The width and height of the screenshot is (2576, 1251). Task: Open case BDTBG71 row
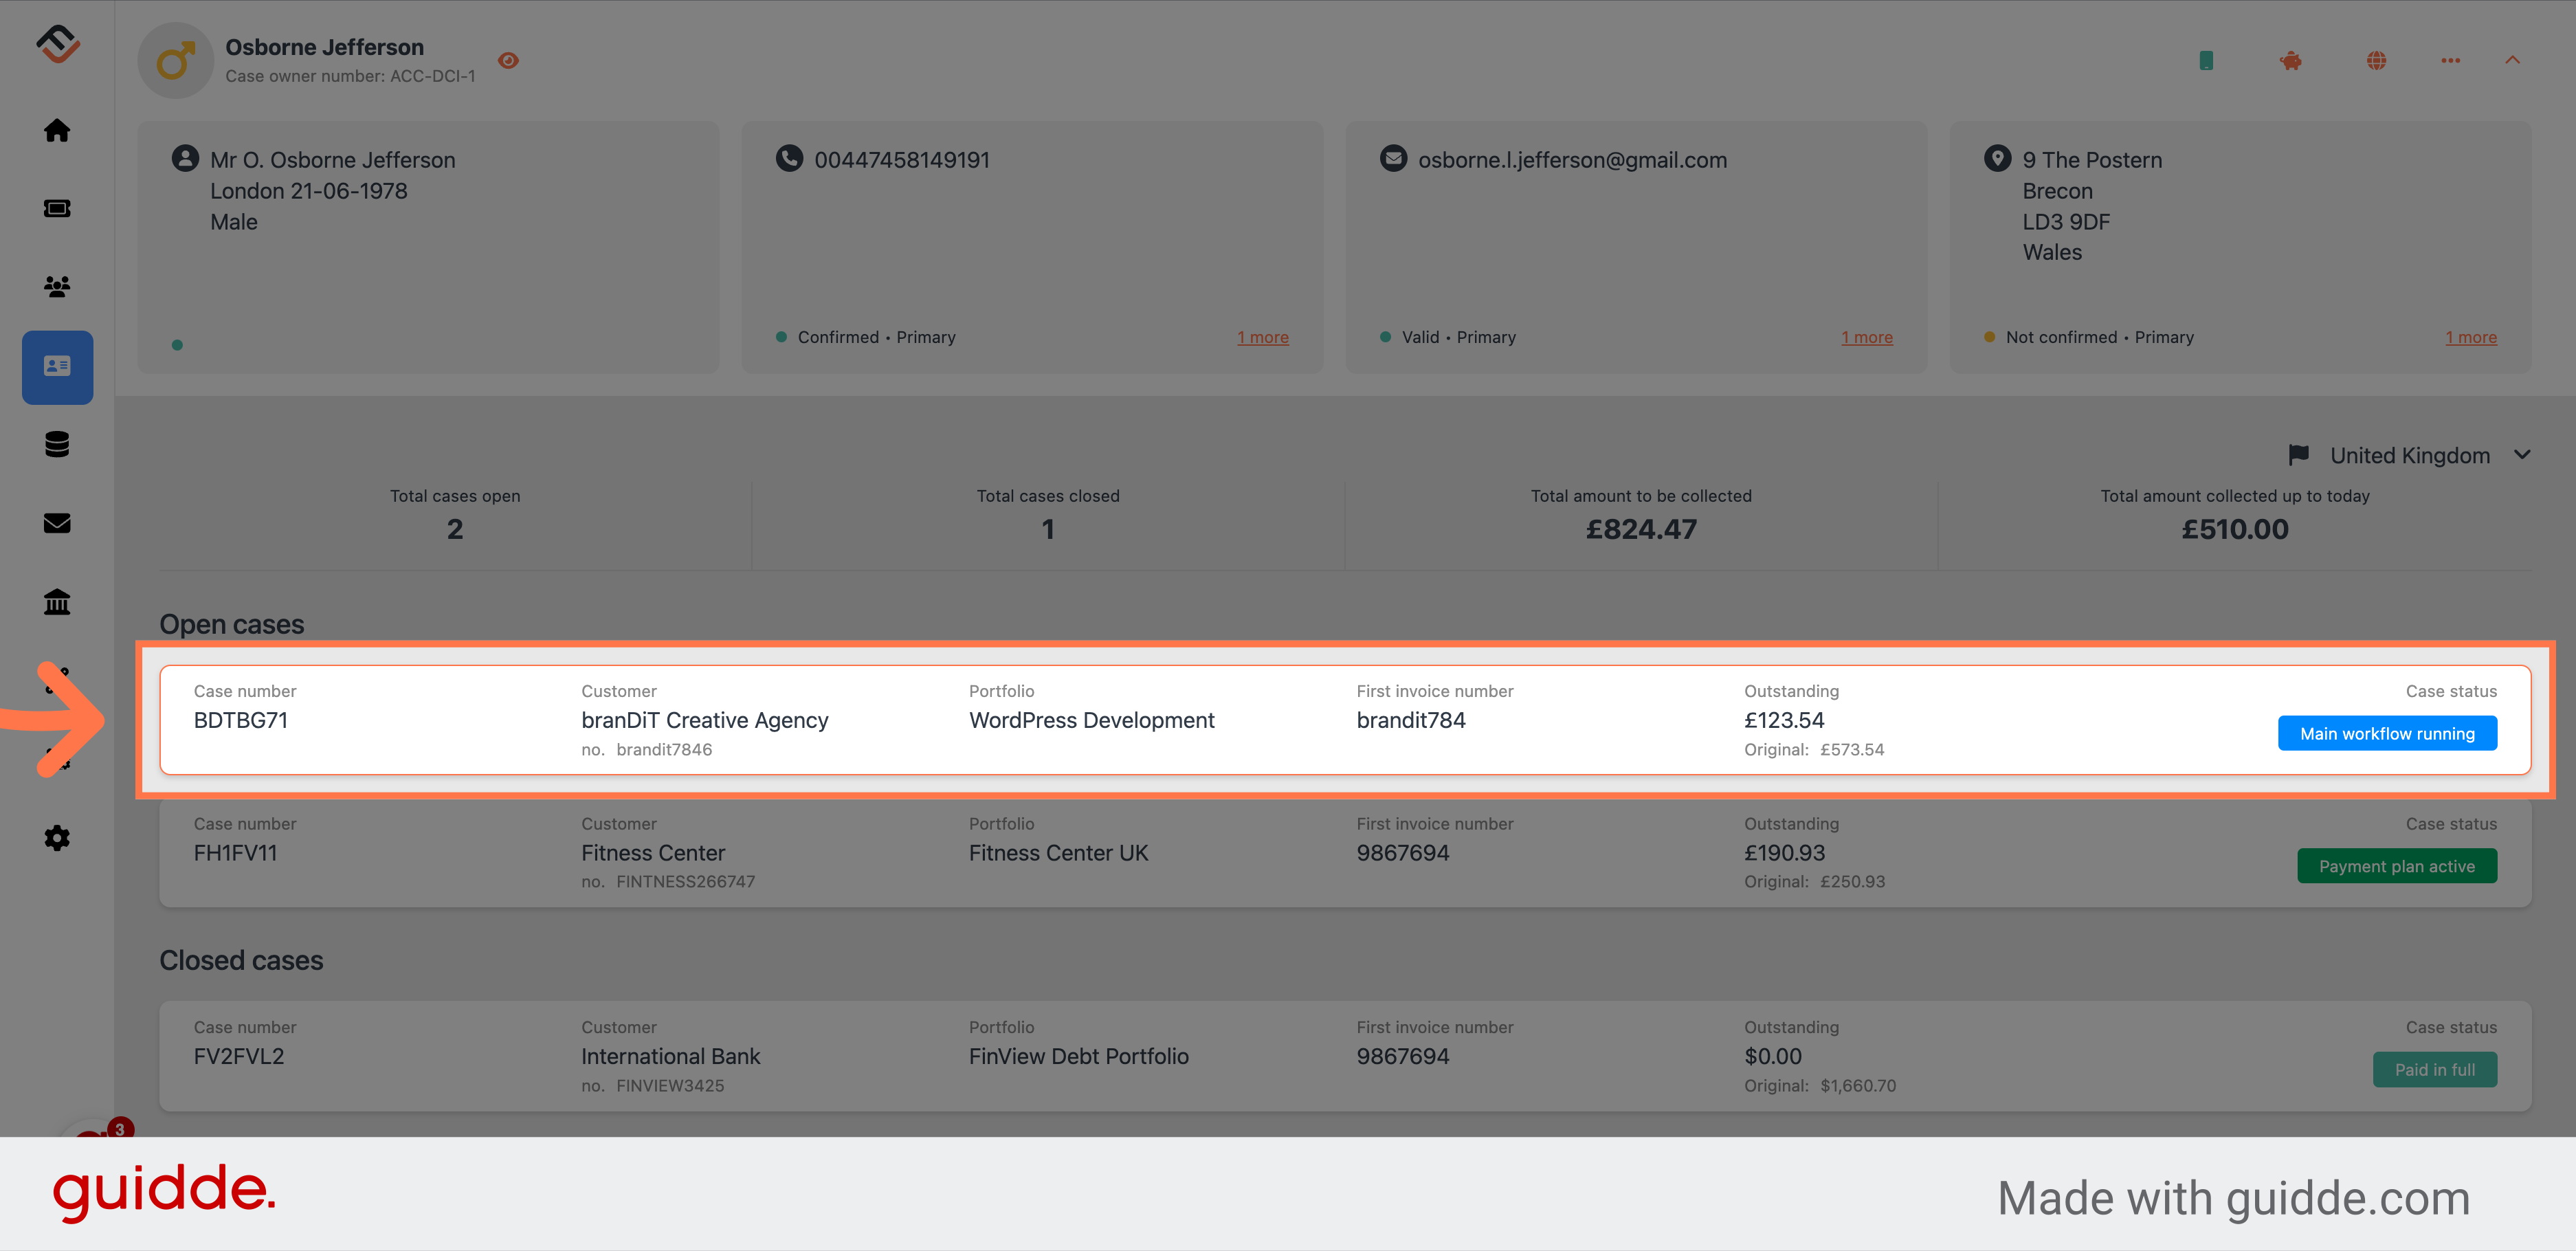[x=1345, y=720]
